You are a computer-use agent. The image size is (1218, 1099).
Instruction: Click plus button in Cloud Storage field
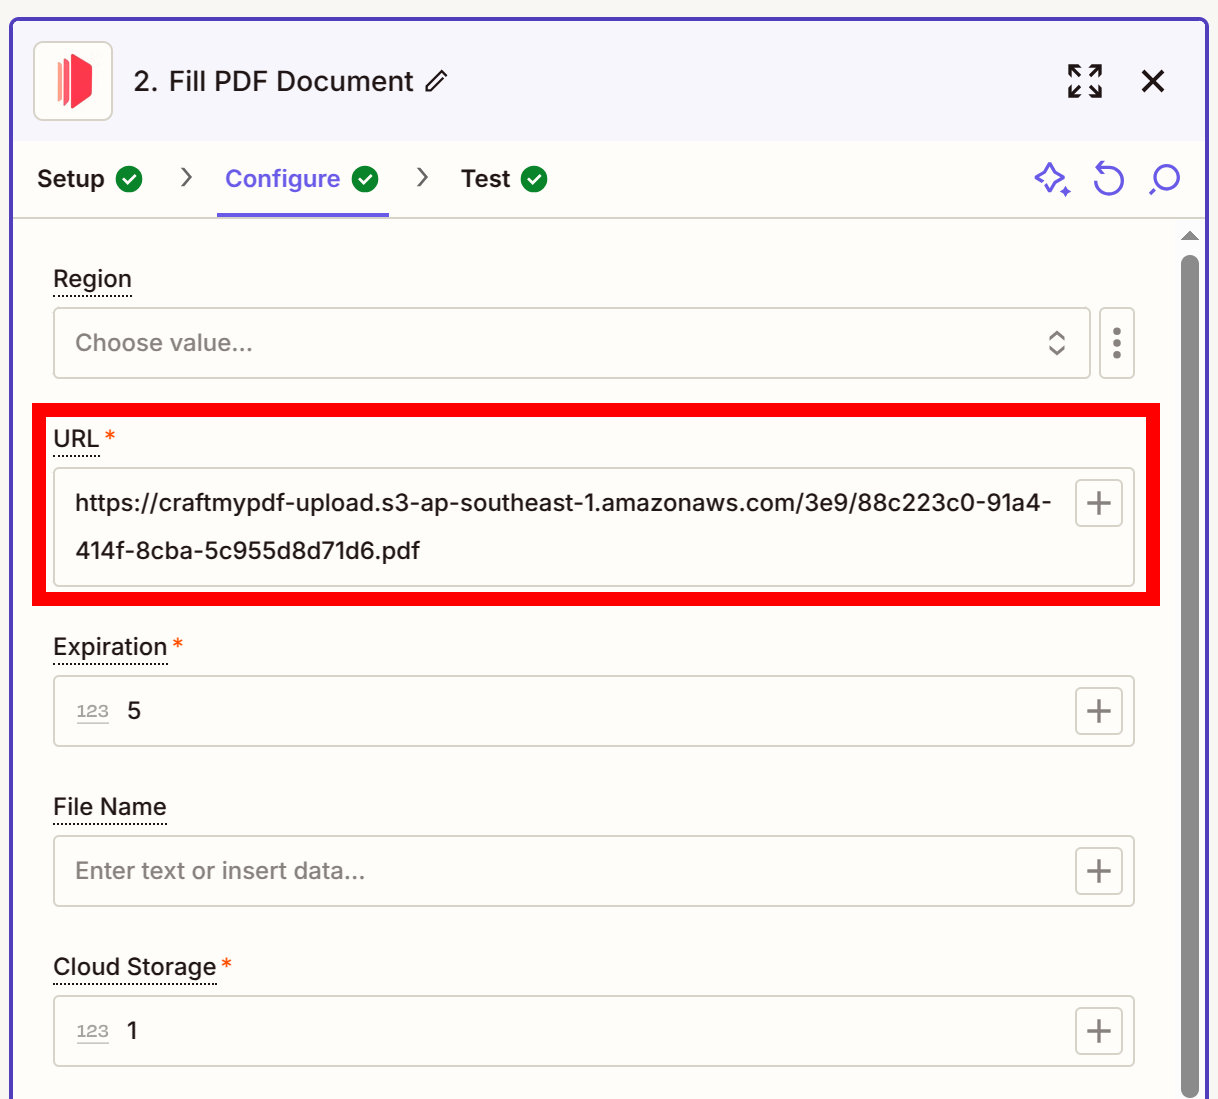(x=1098, y=1031)
